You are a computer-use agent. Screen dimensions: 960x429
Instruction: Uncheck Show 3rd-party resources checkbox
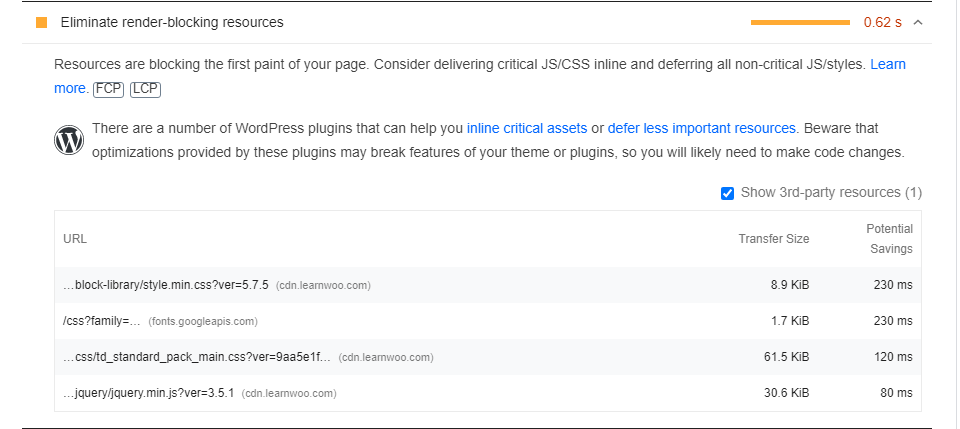click(x=728, y=192)
